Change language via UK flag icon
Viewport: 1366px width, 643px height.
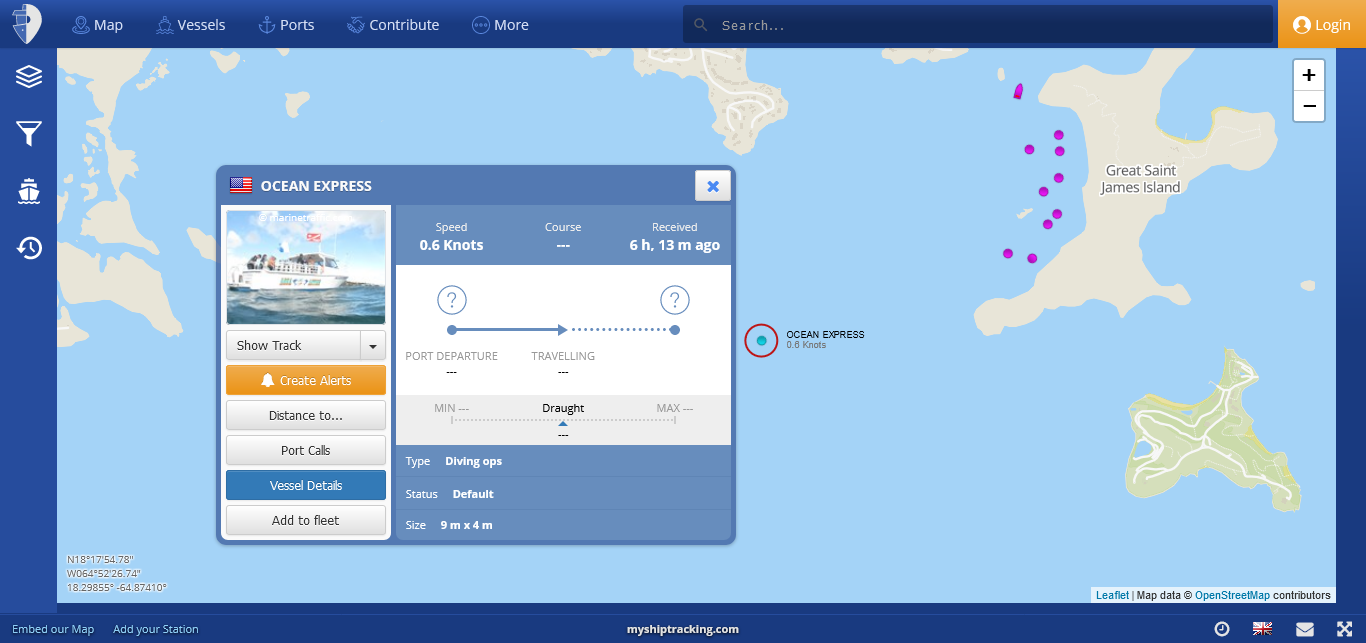coord(1263,629)
